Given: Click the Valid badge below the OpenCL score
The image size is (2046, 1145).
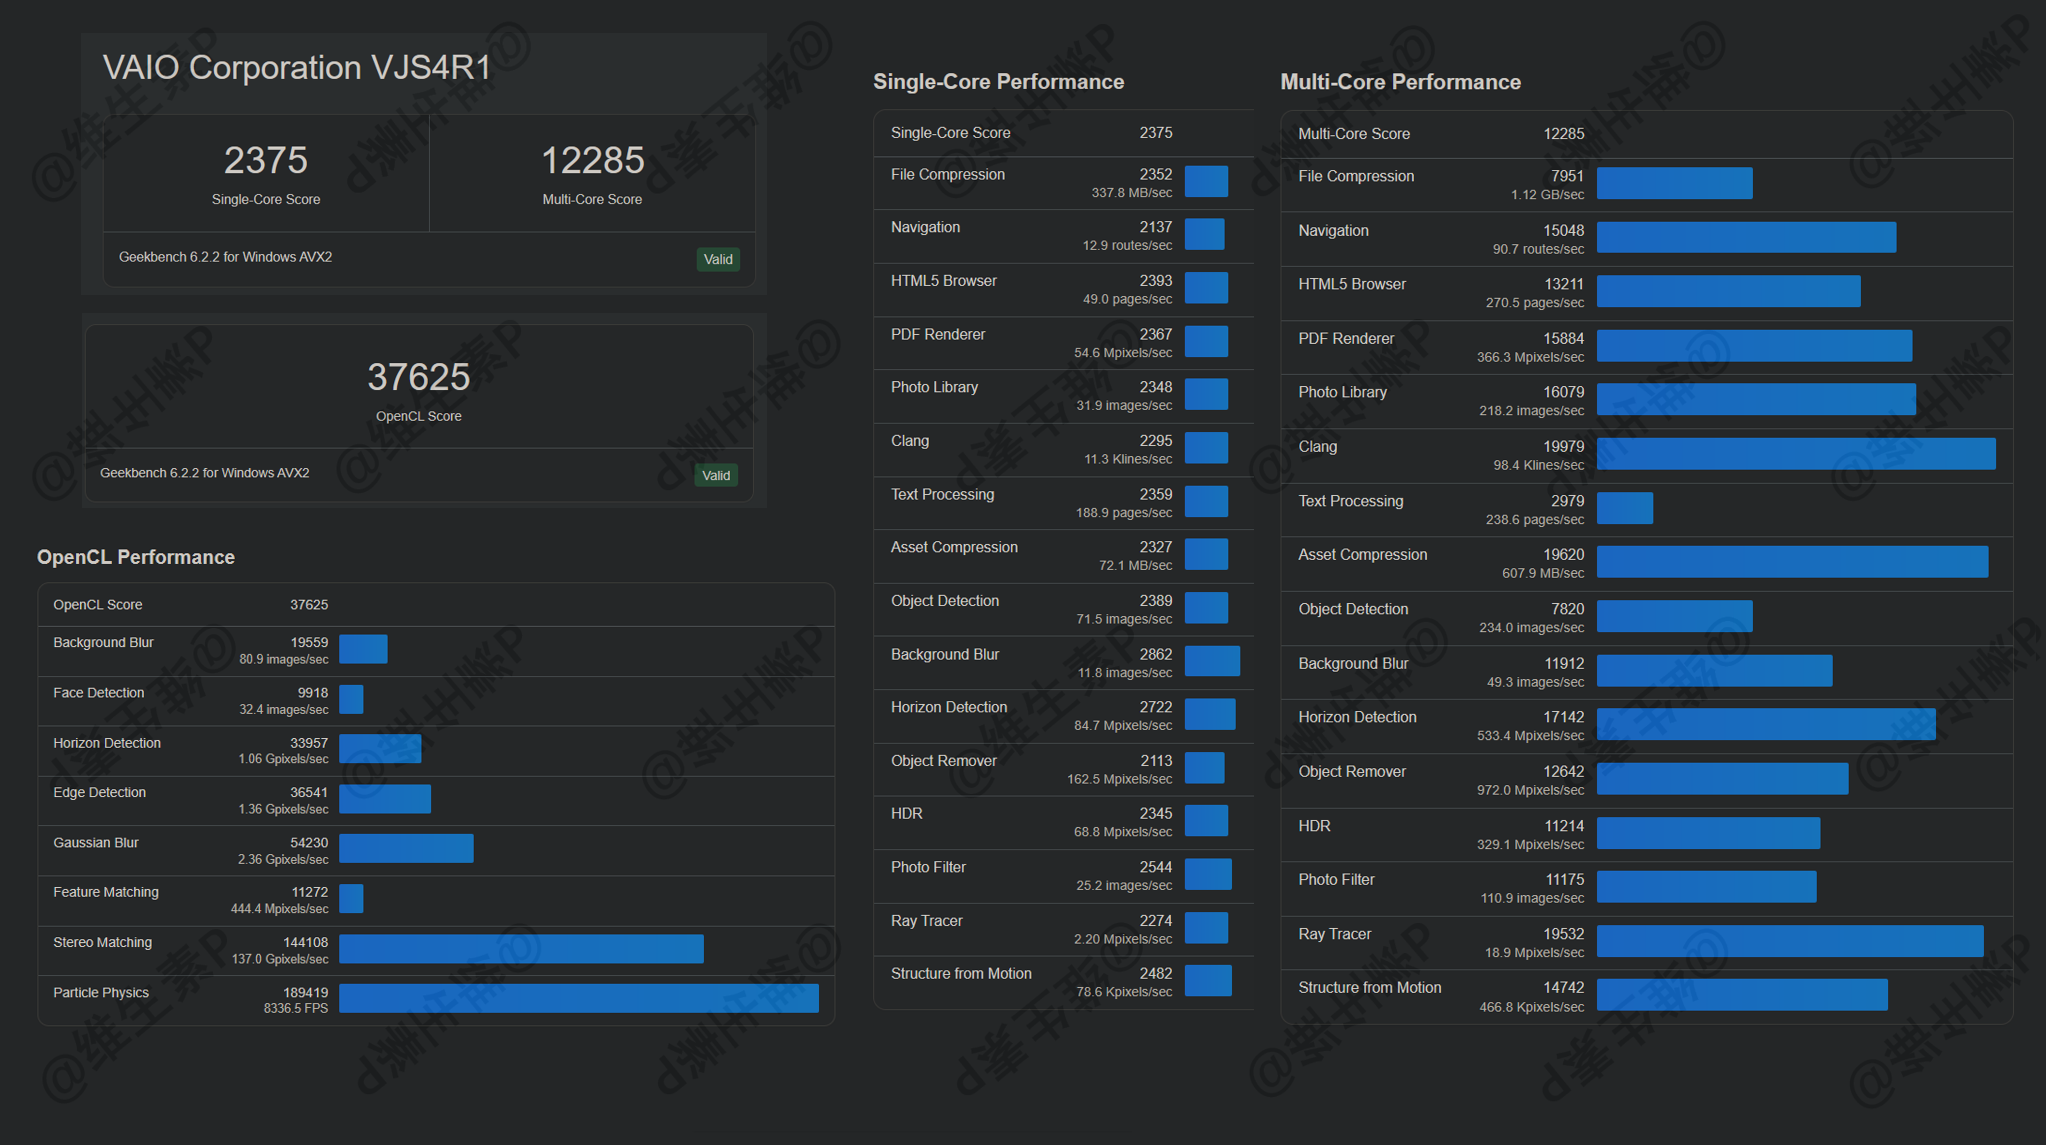Looking at the screenshot, I should click(716, 475).
